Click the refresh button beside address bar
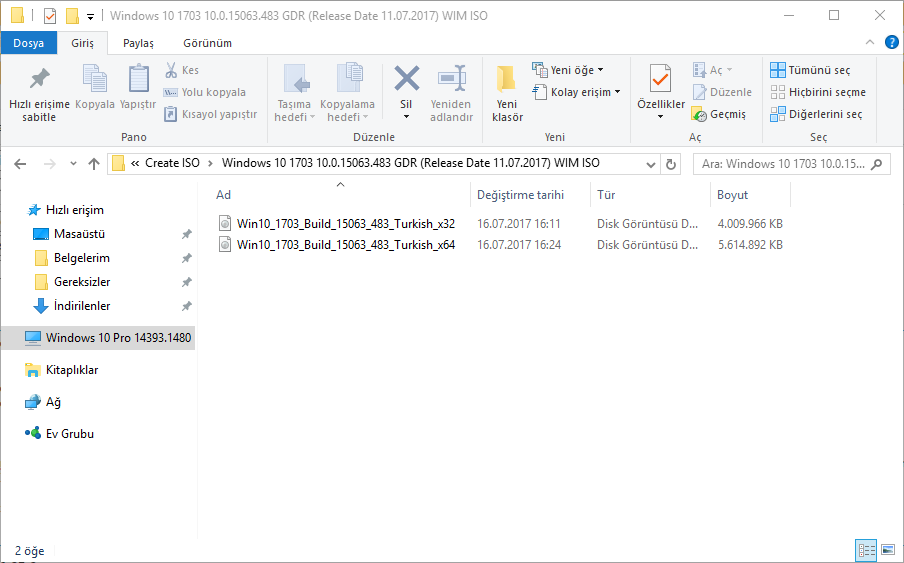Viewport: 904px width, 563px height. pyautogui.click(x=671, y=165)
